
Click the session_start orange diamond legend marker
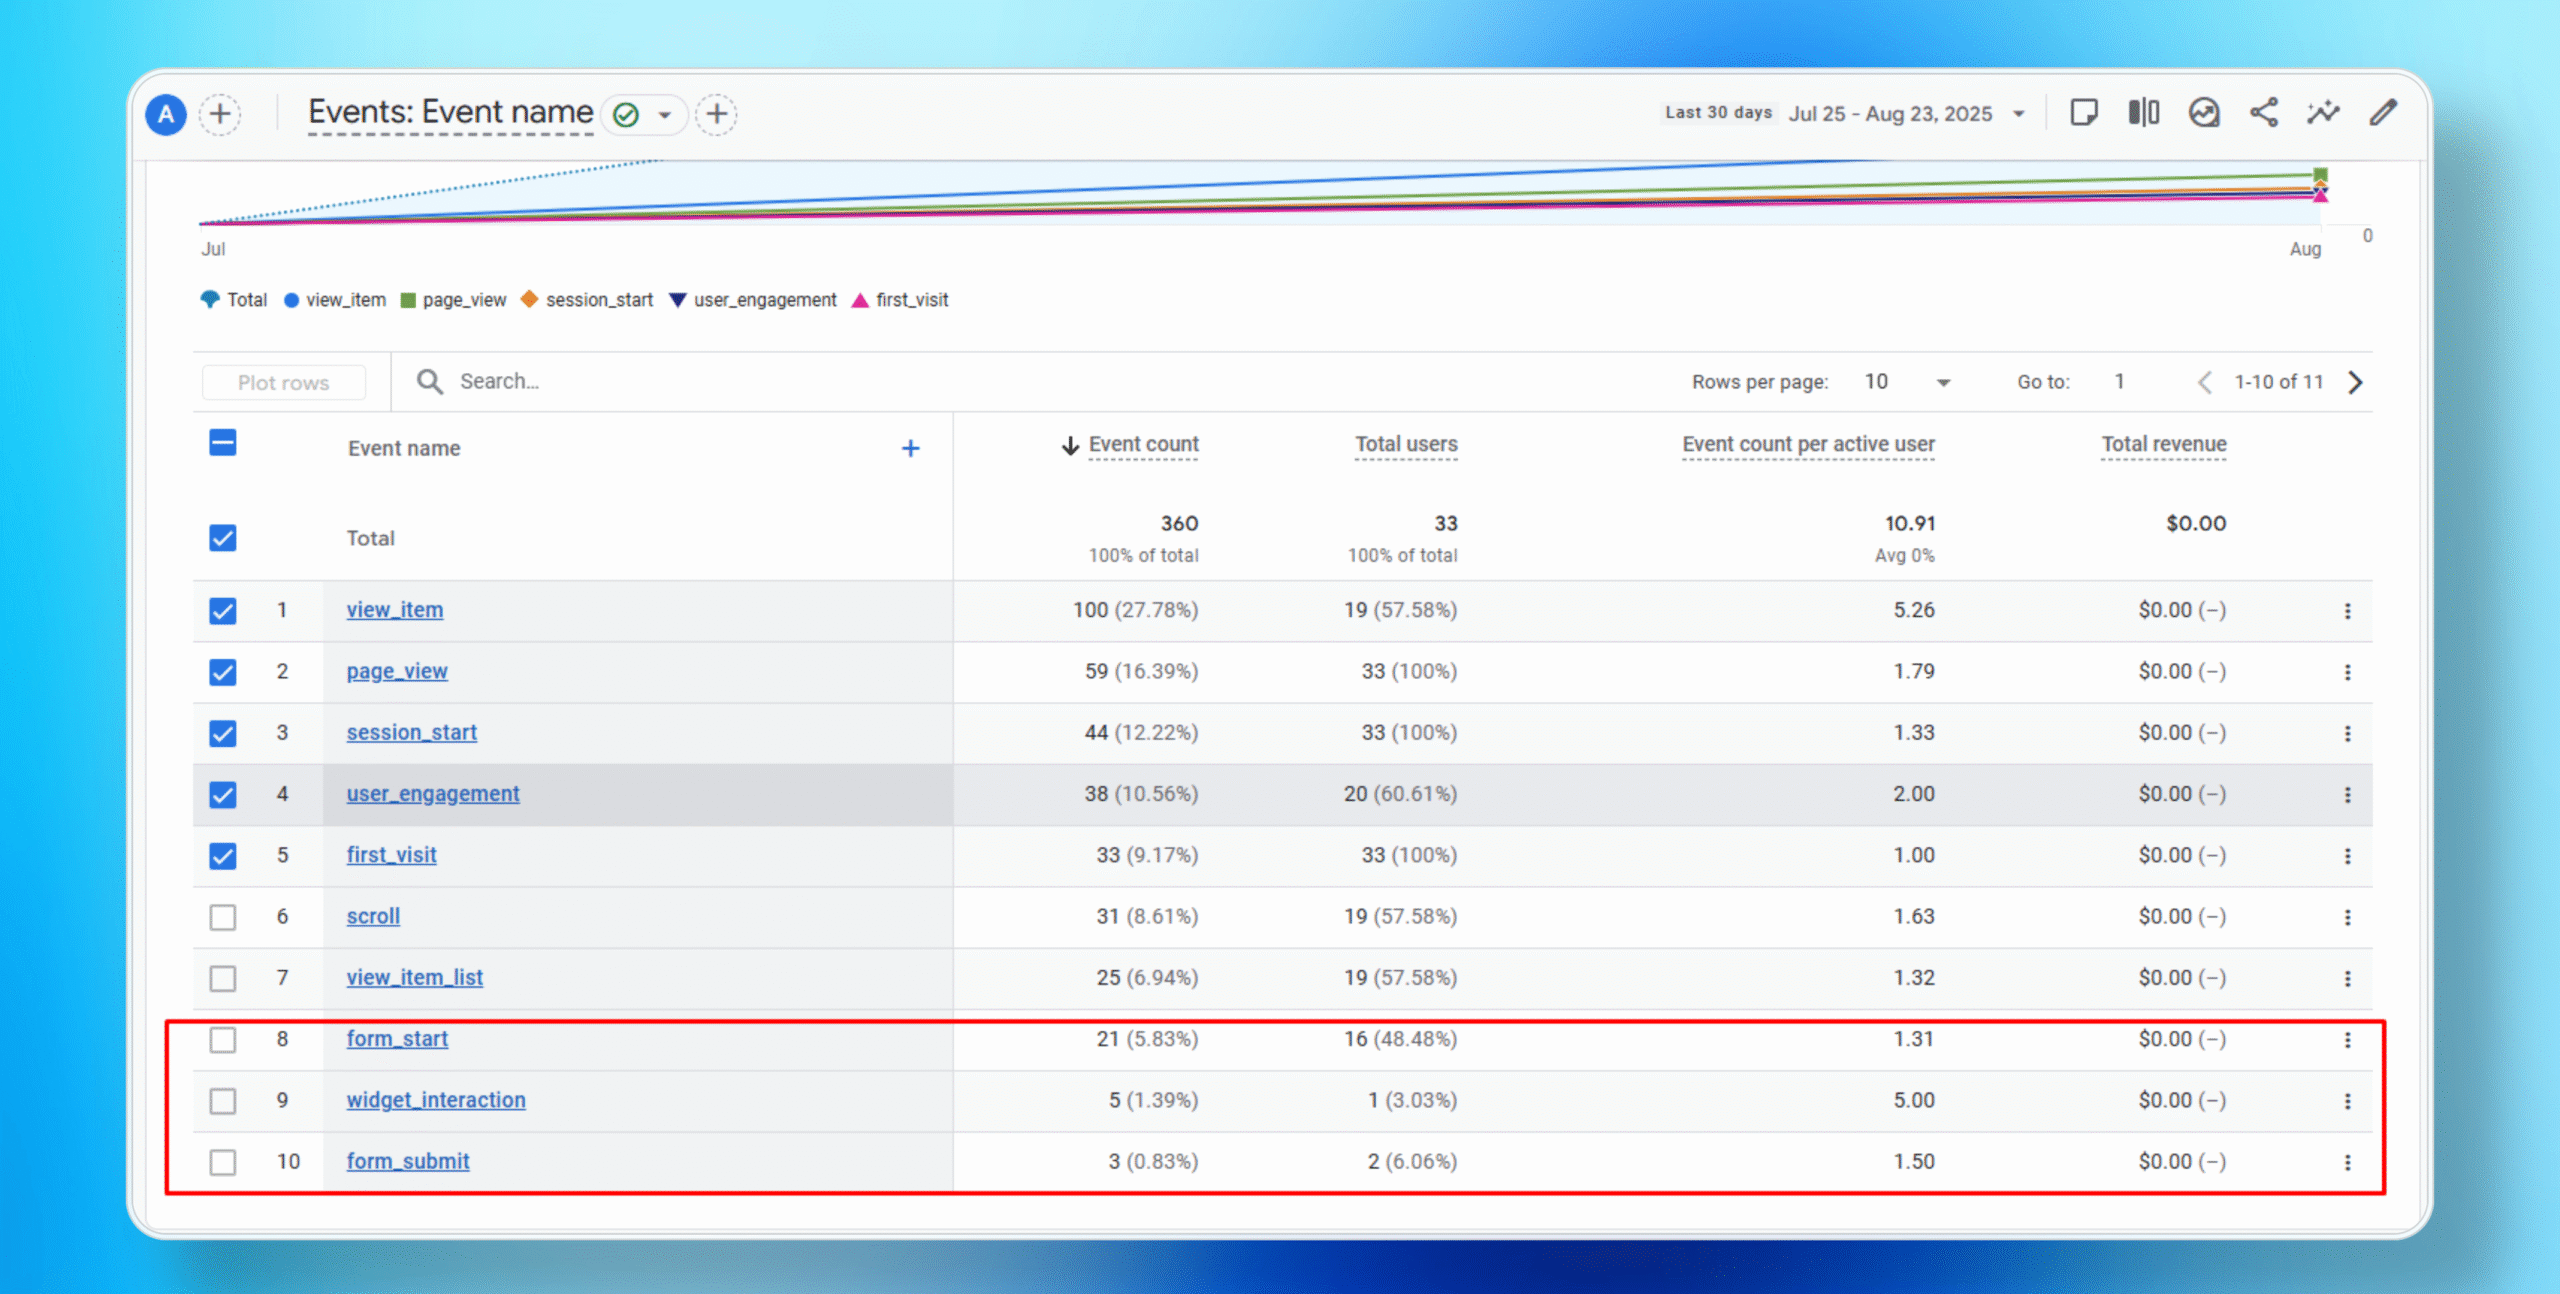530,299
